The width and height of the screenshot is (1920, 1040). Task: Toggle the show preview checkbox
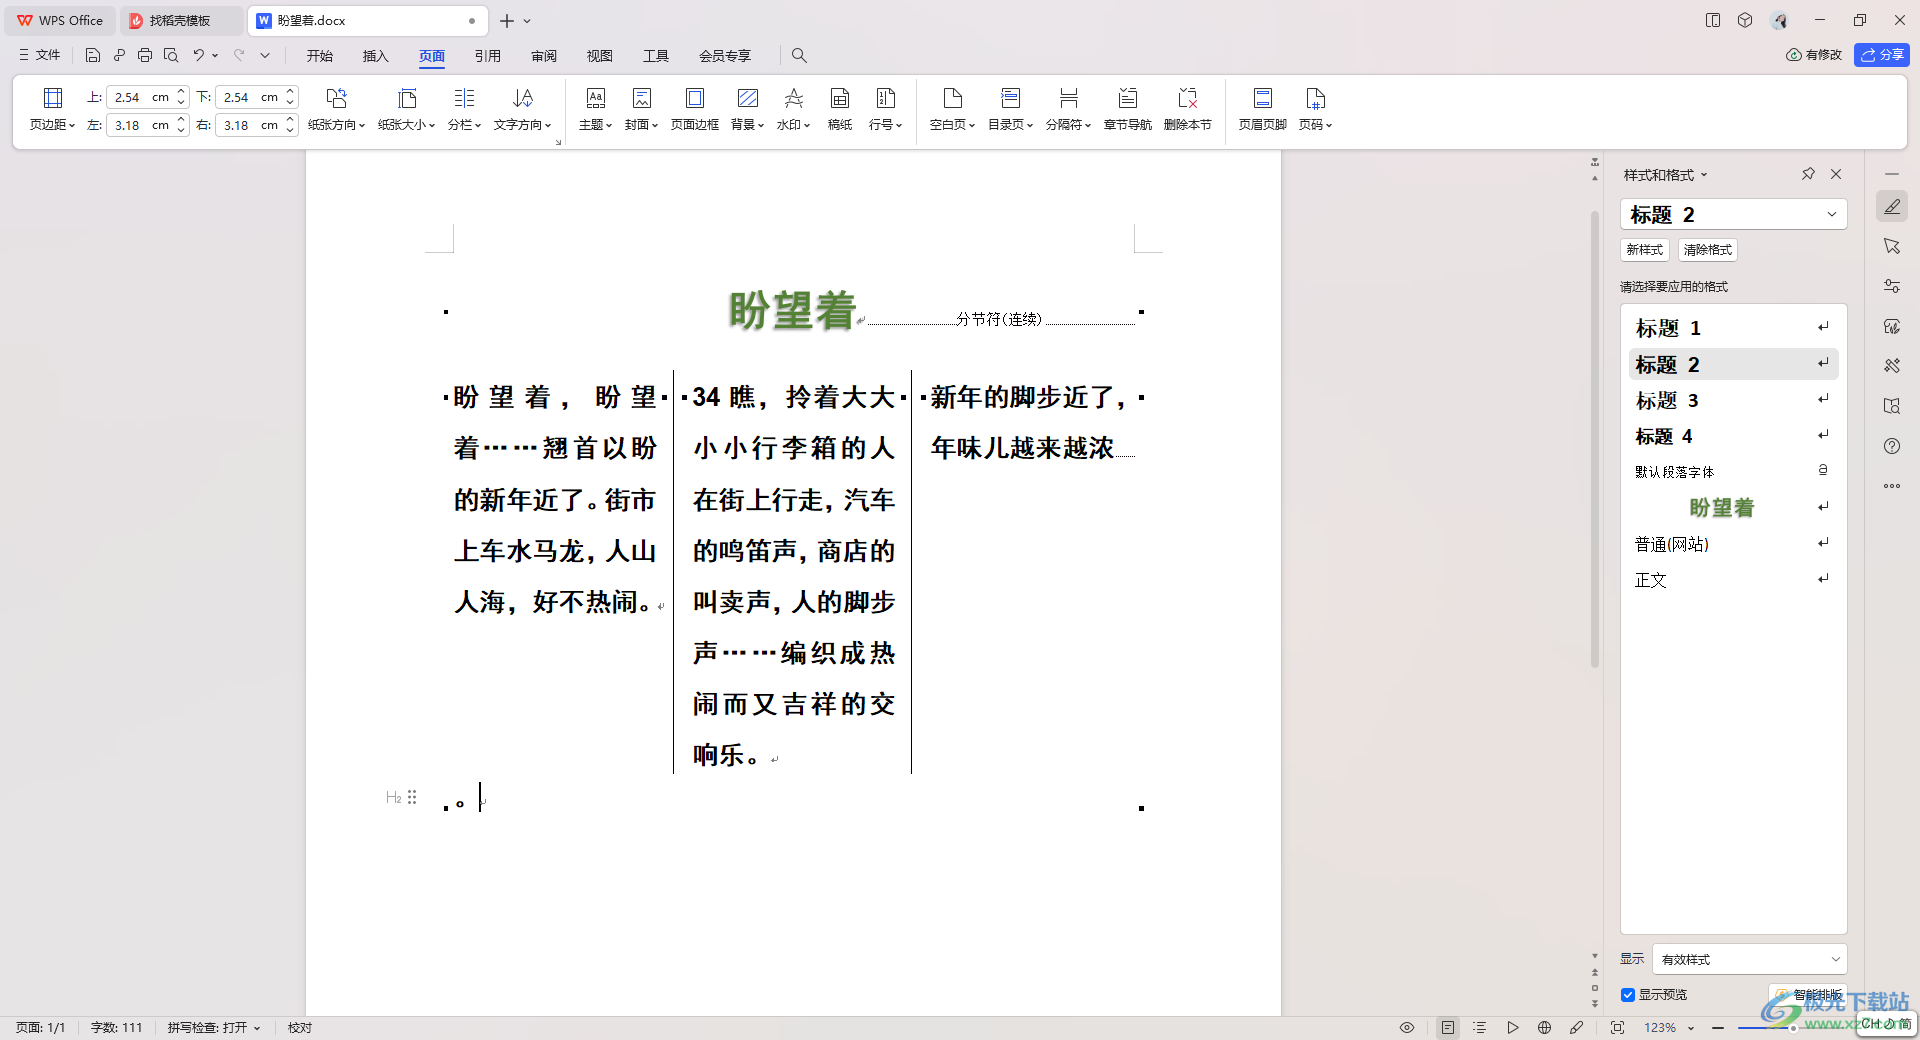pos(1628,994)
